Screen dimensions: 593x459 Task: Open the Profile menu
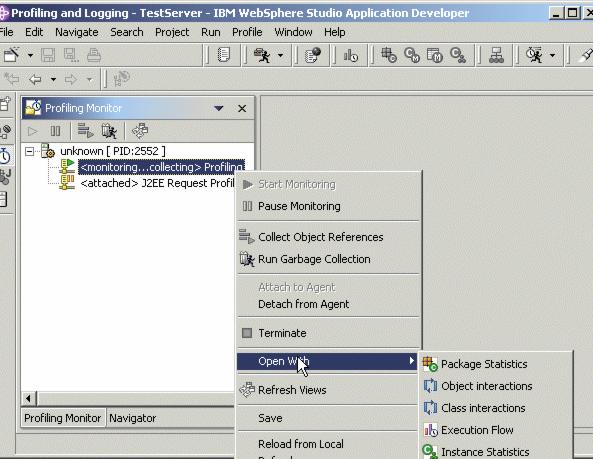(x=247, y=32)
